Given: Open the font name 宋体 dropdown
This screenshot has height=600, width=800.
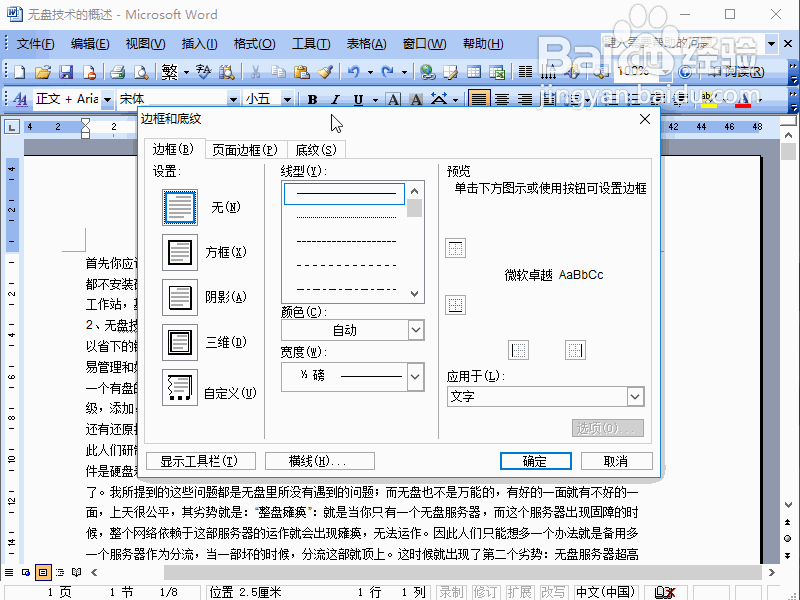Looking at the screenshot, I should pyautogui.click(x=233, y=99).
